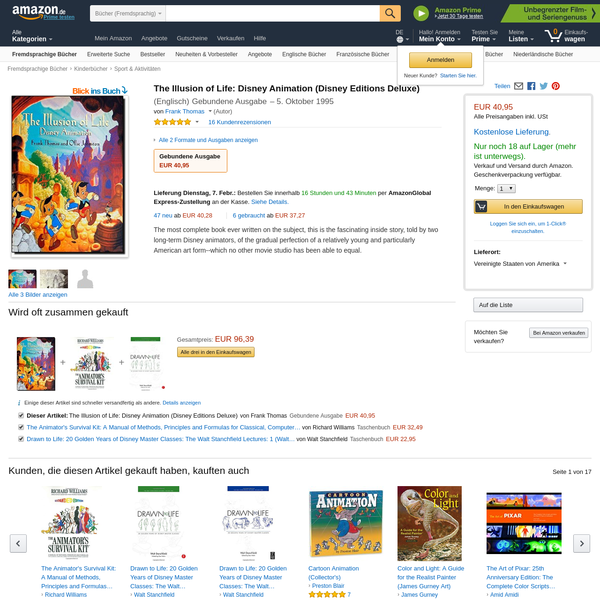Image resolution: width=600 pixels, height=600 pixels.
Task: Select the second book preview thumbnail
Action: point(54,279)
